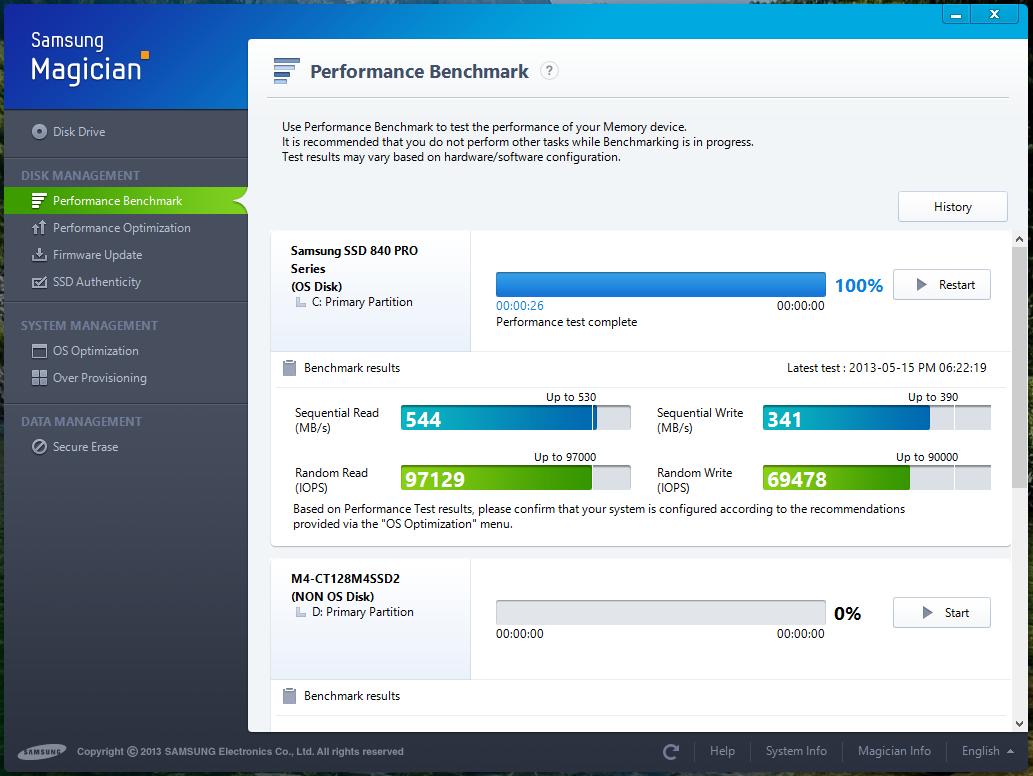The height and width of the screenshot is (776, 1033).
Task: Click the elapsed time 00:00:26
Action: [x=520, y=306]
